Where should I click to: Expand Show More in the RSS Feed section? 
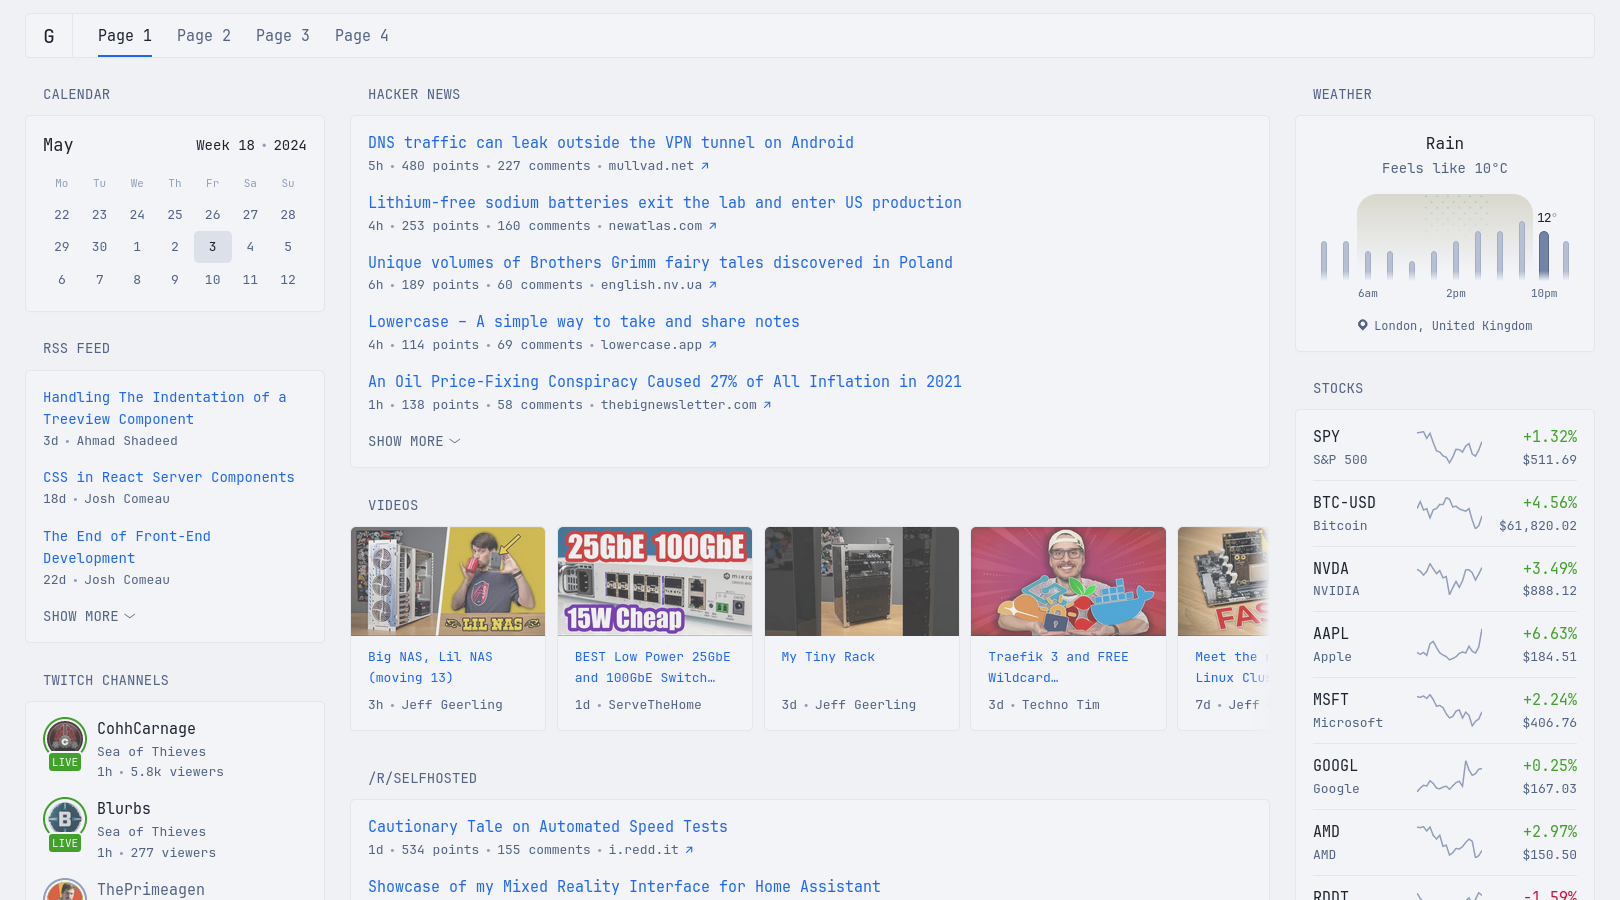pyautogui.click(x=89, y=616)
